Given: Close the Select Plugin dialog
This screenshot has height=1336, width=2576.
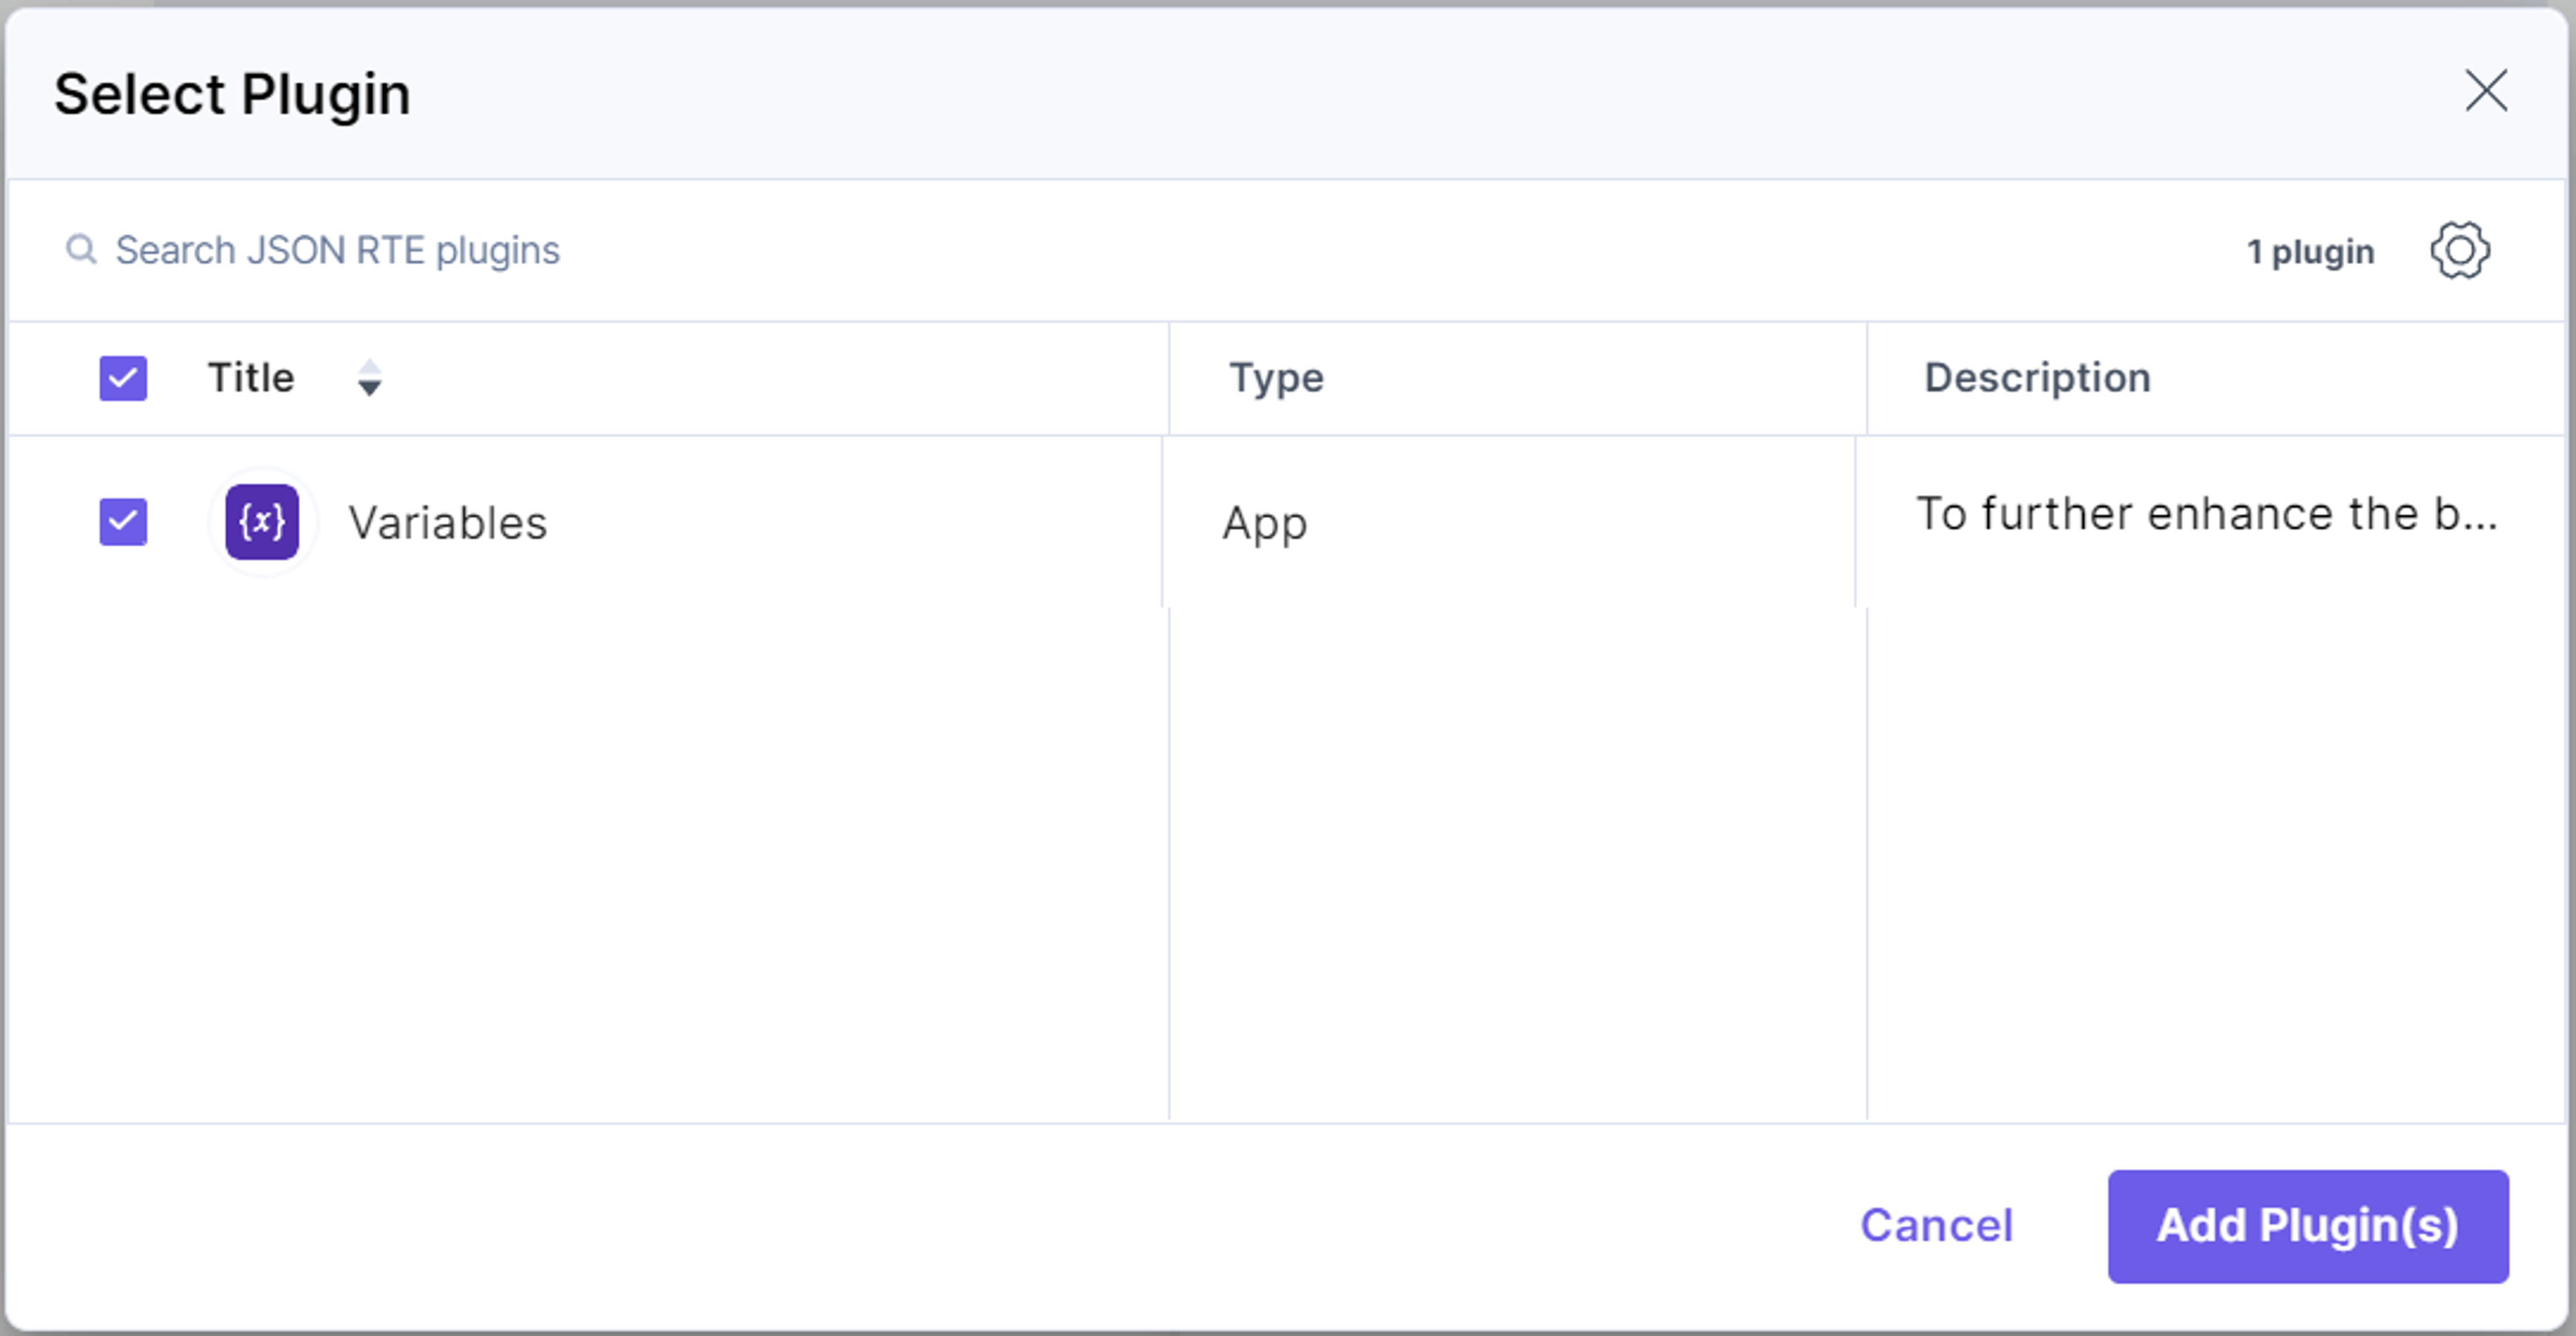Looking at the screenshot, I should [2486, 91].
